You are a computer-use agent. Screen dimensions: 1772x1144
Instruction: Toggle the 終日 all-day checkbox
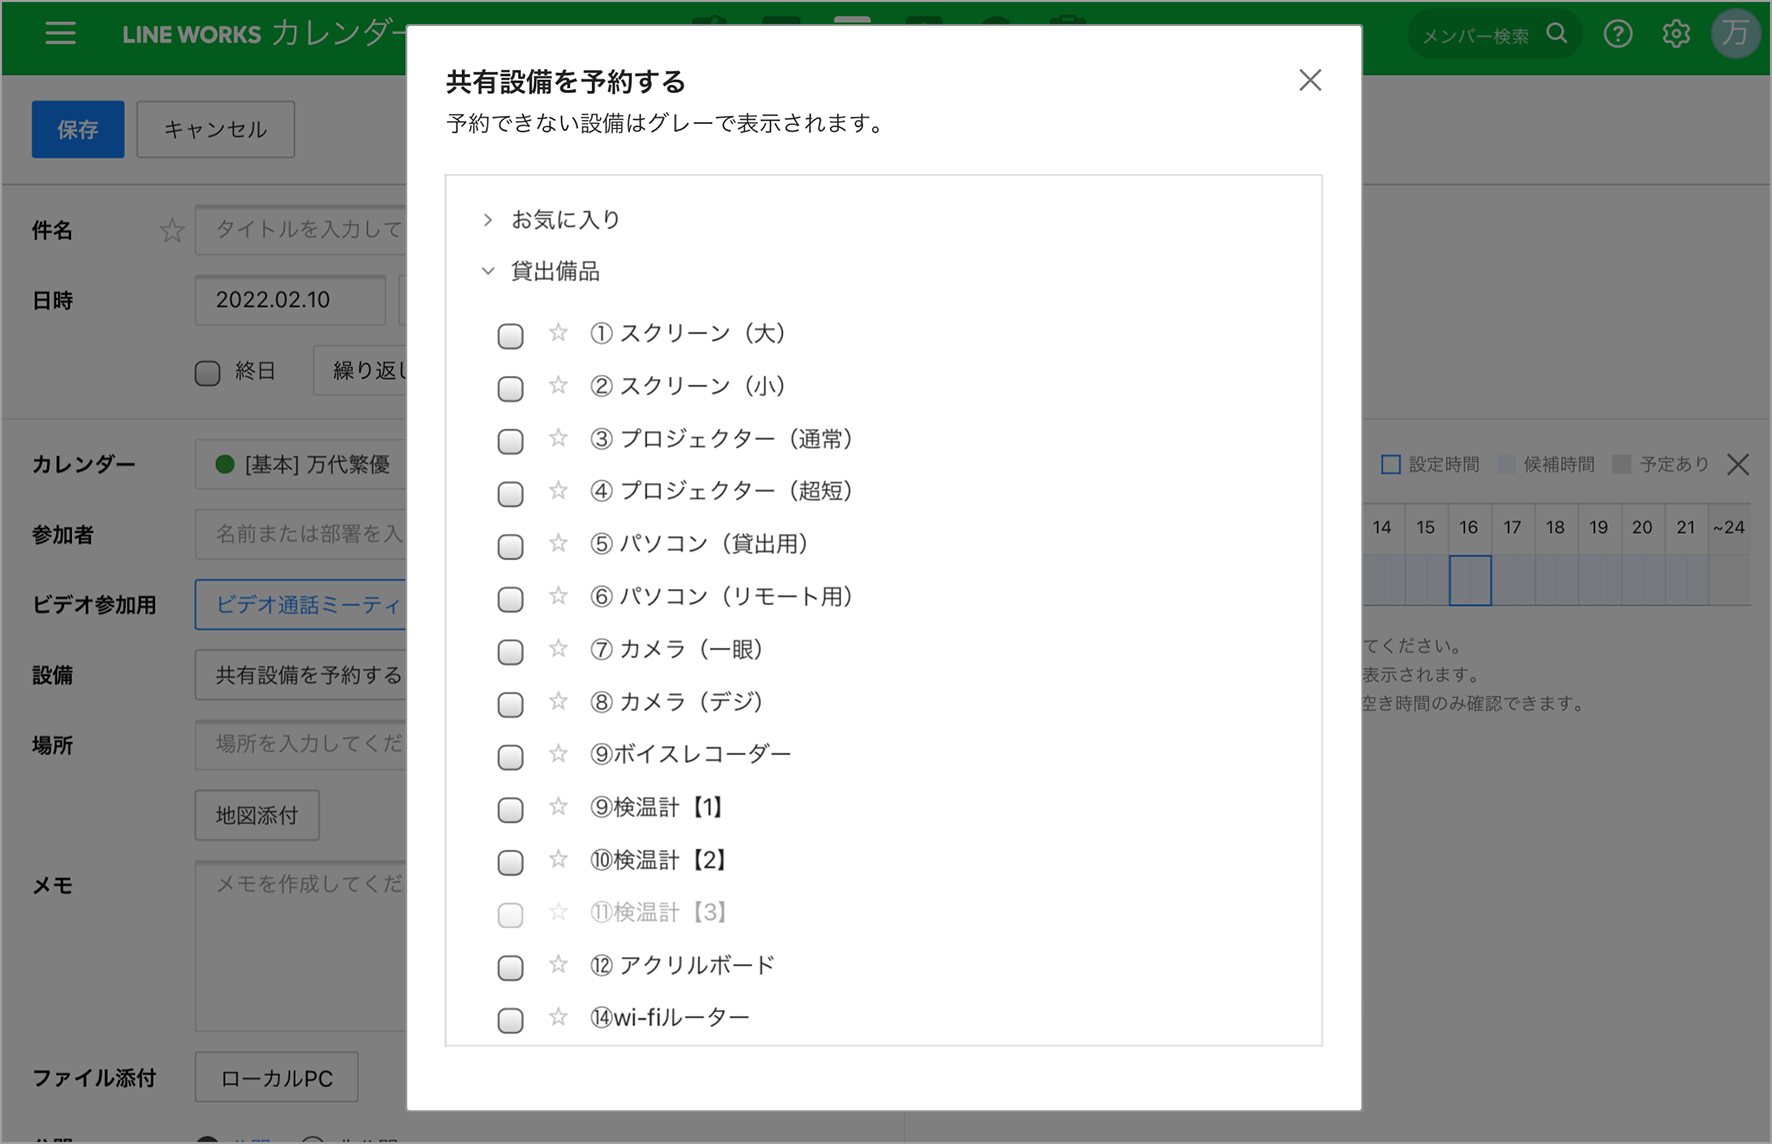point(207,373)
